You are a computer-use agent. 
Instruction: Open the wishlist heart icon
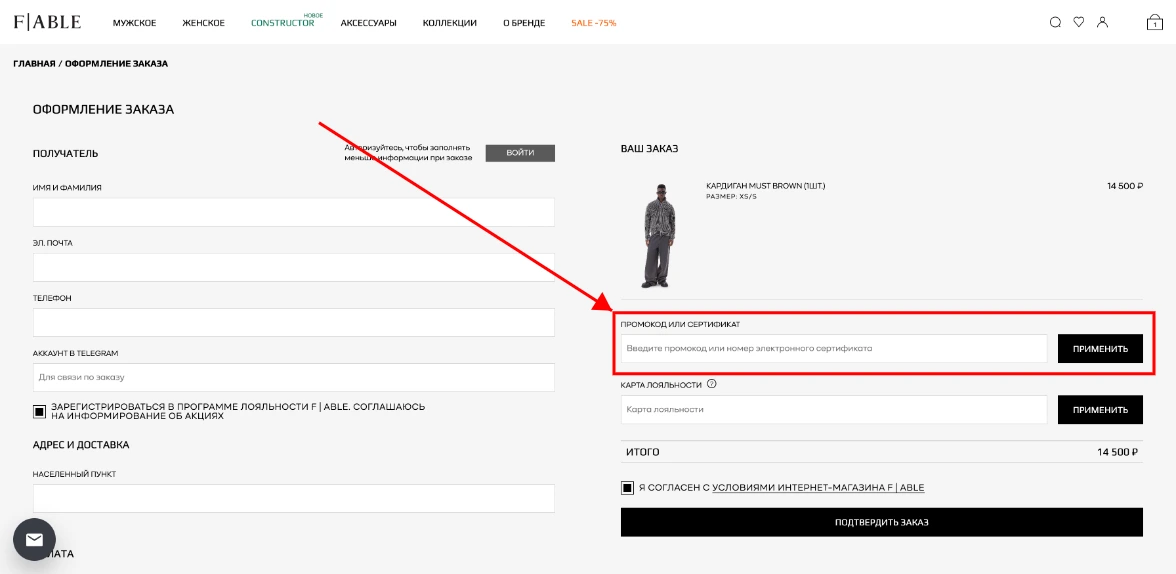pyautogui.click(x=1079, y=22)
